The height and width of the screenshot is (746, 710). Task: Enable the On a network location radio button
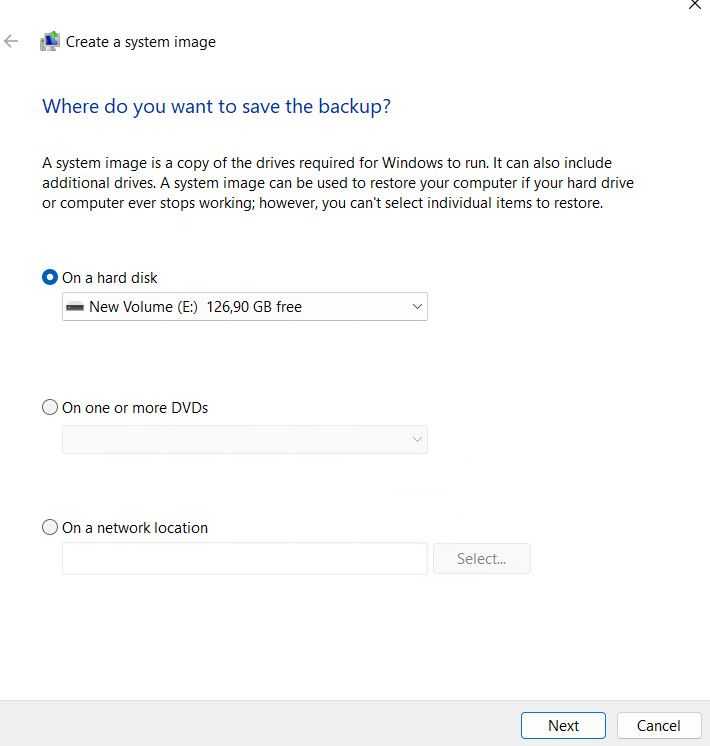[50, 528]
